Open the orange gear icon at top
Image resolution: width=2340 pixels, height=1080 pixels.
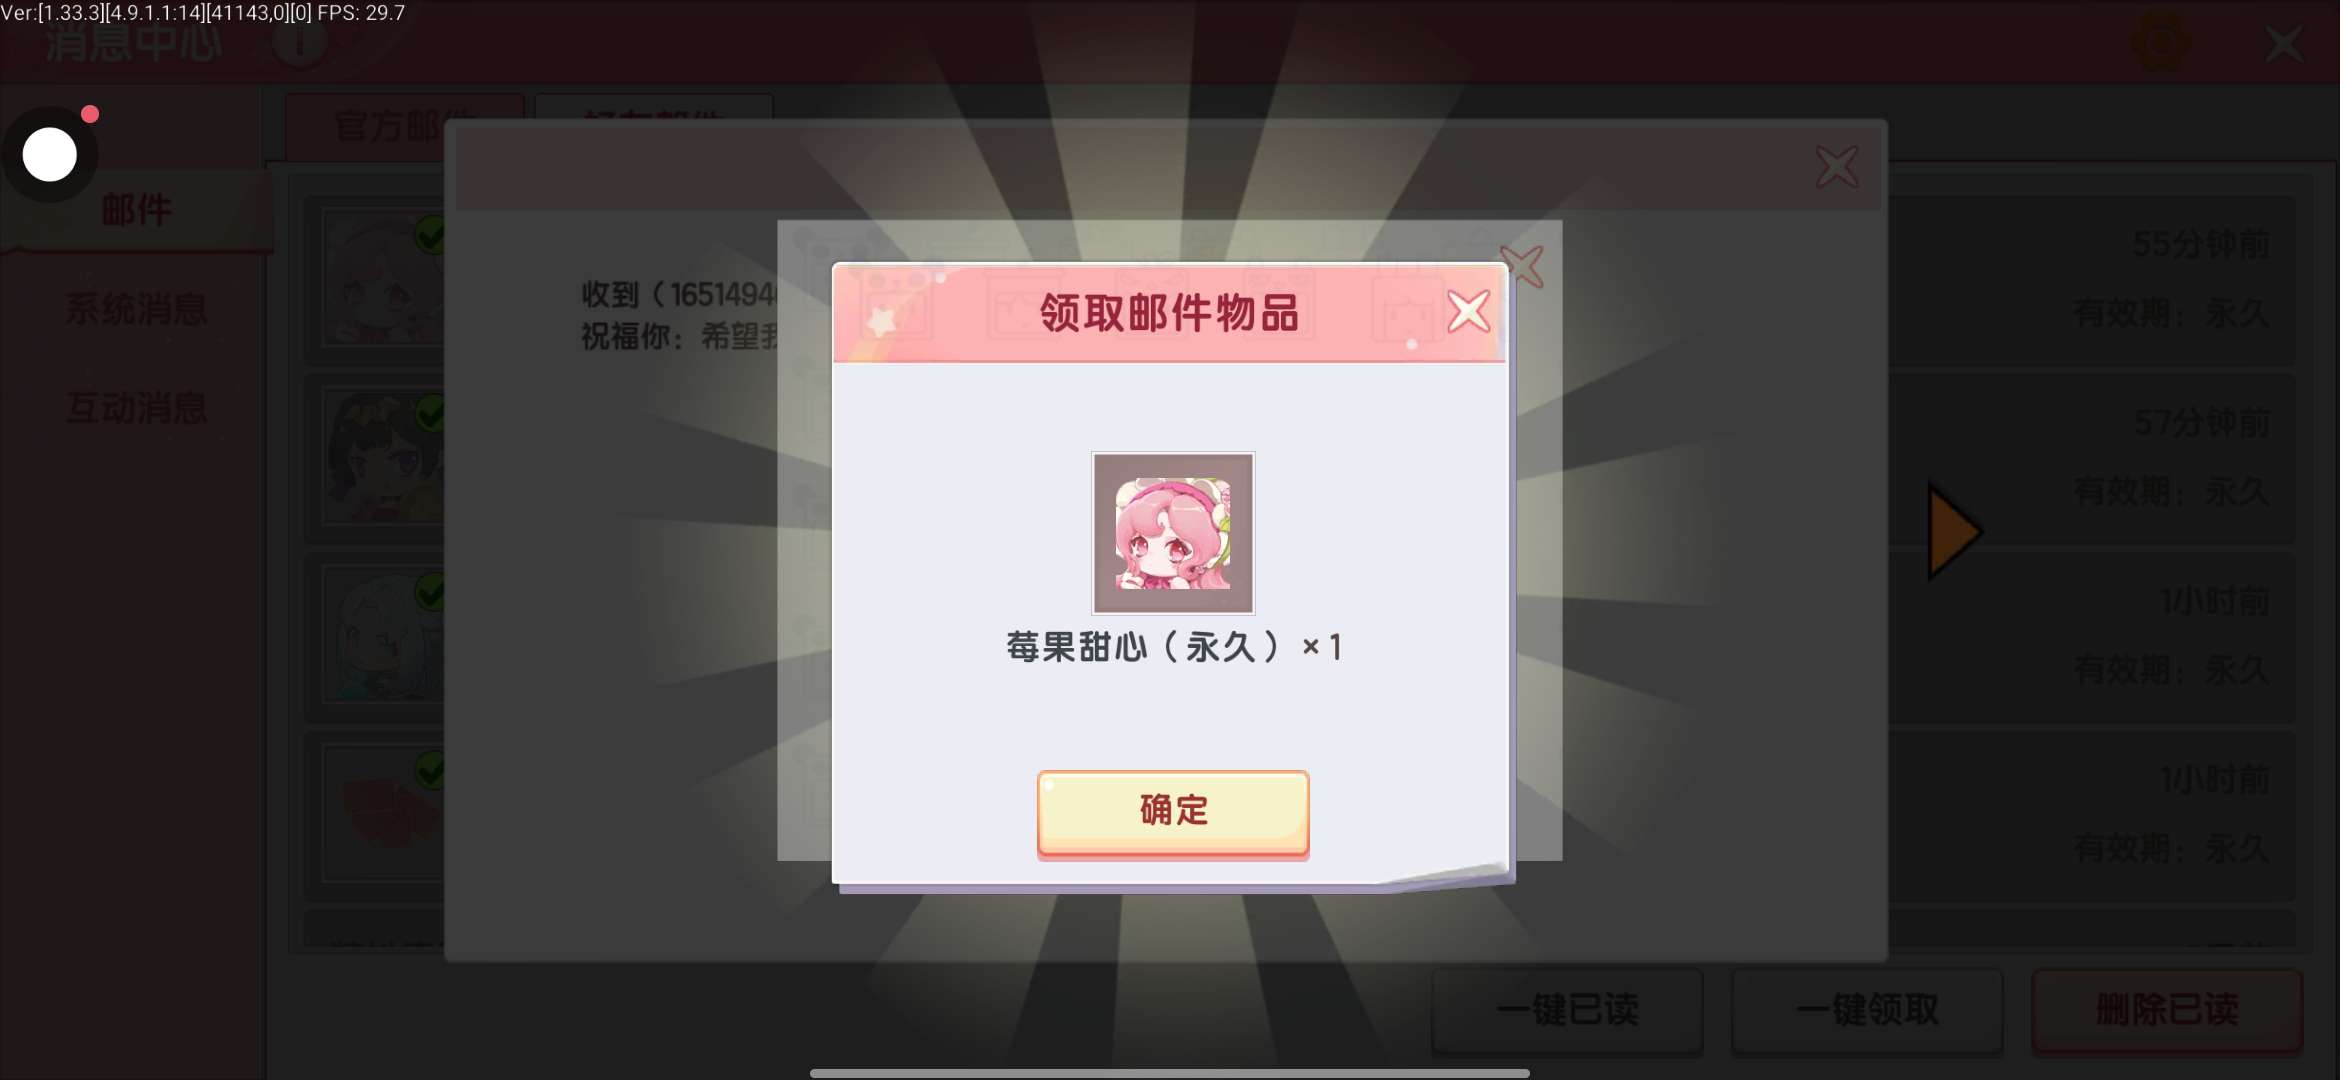pos(2160,42)
